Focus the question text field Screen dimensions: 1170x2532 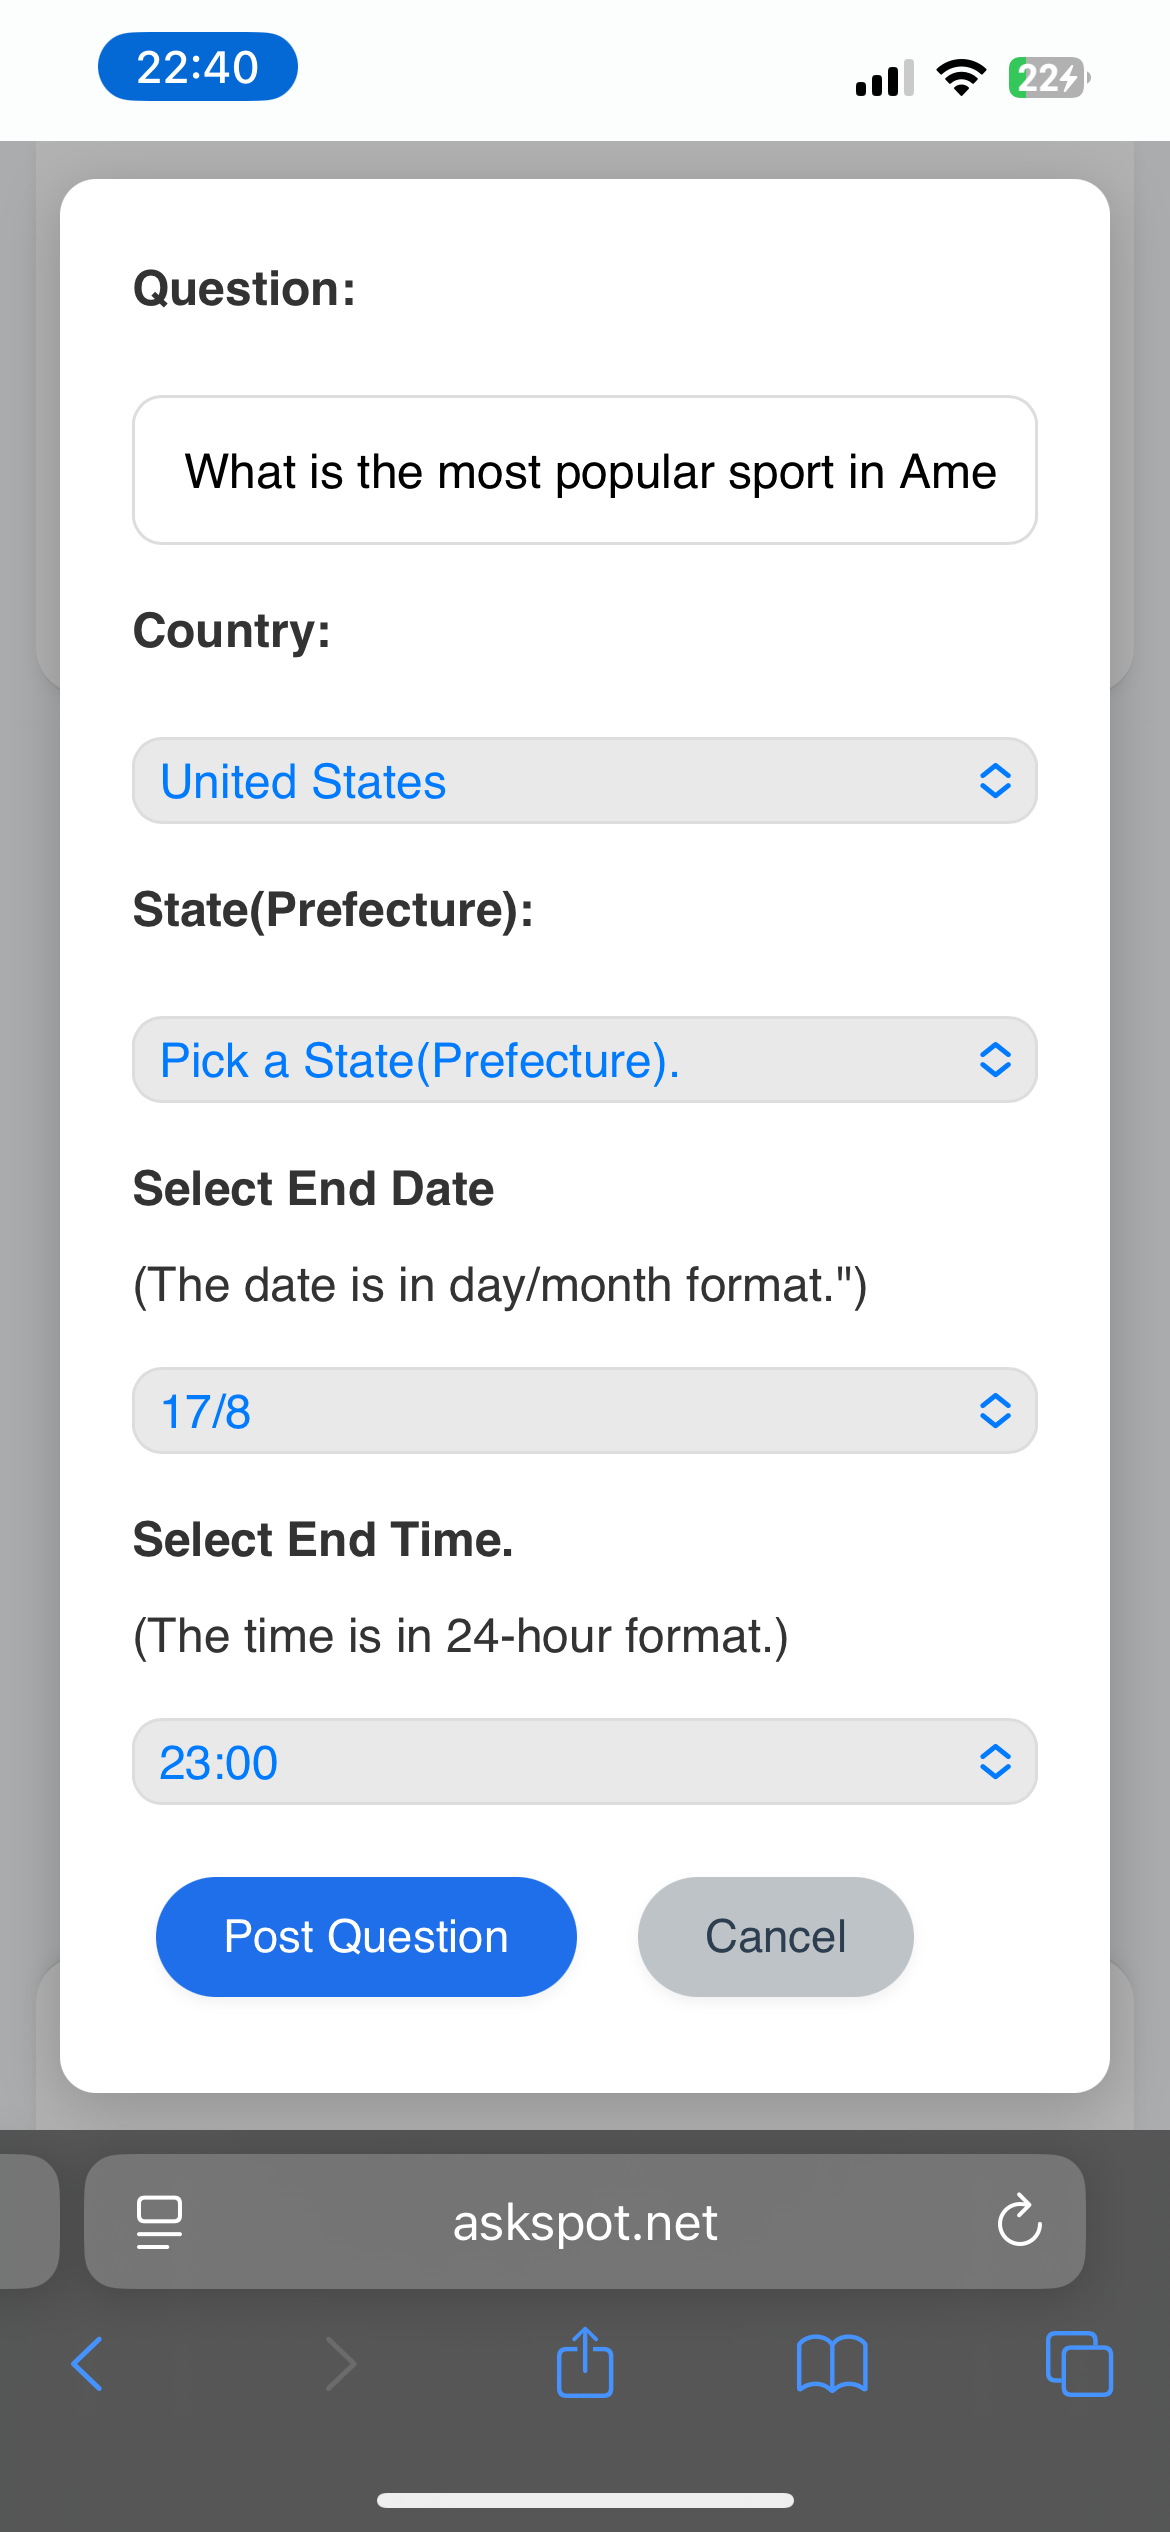(585, 470)
